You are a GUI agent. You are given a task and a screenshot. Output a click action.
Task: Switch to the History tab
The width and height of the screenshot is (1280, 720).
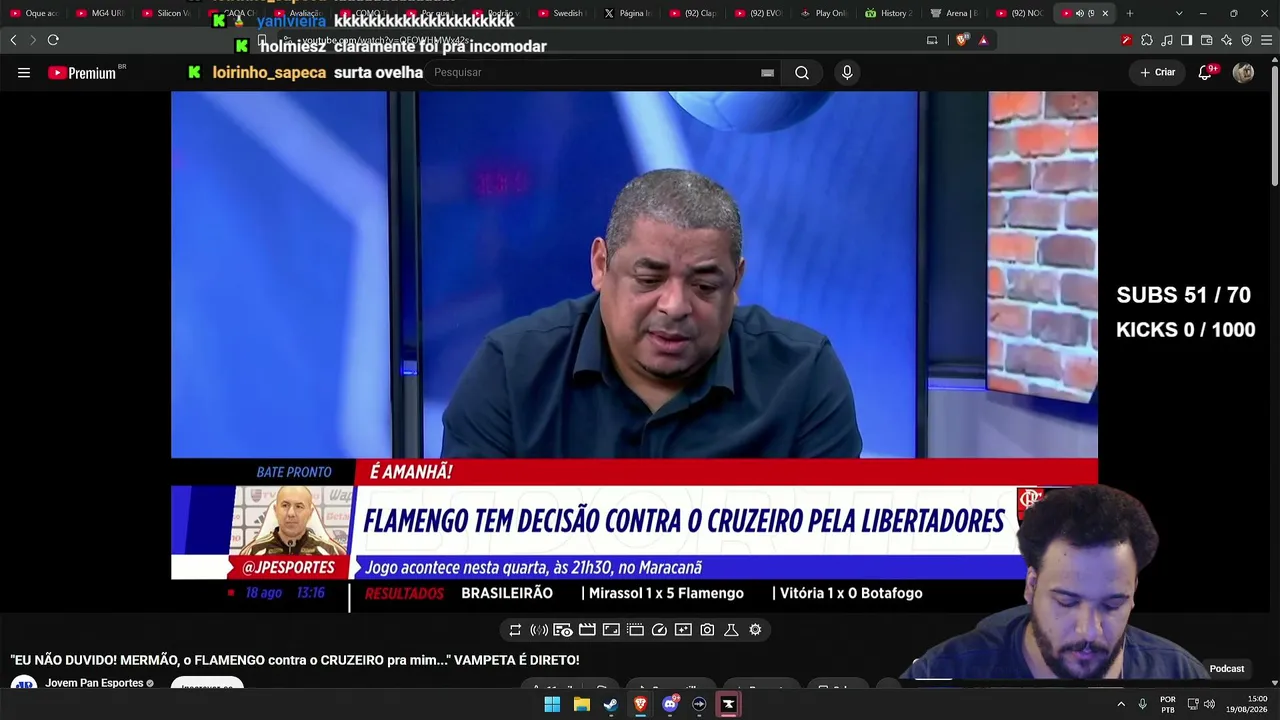(x=890, y=13)
